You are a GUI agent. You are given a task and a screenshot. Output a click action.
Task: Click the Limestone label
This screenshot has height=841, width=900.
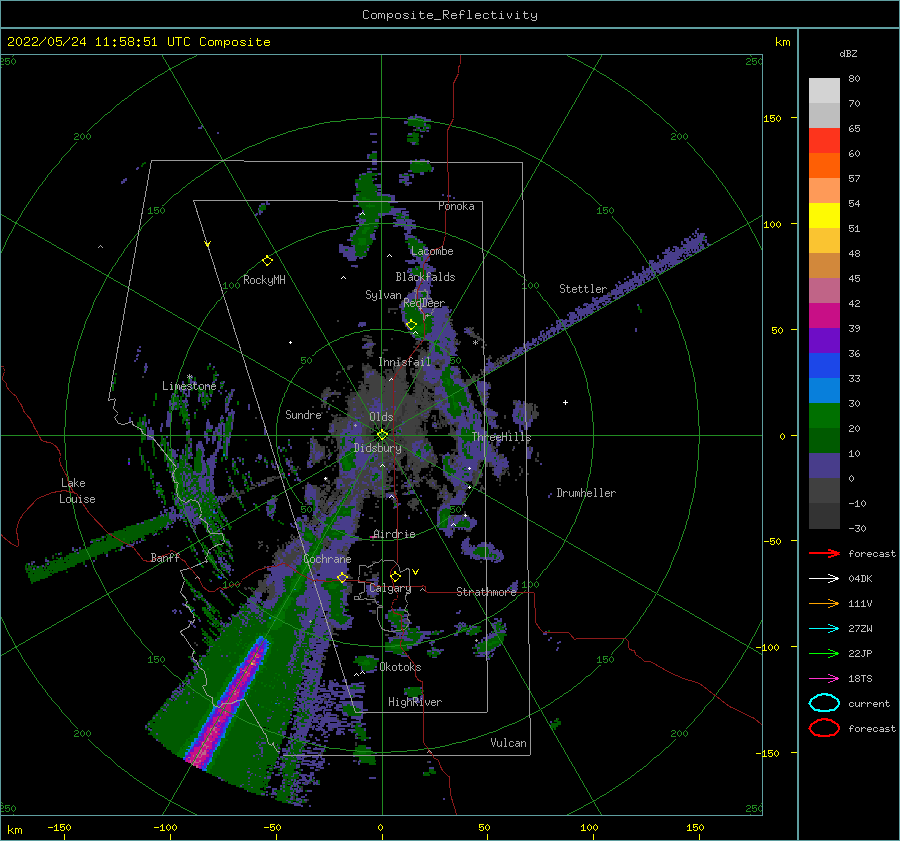(189, 386)
